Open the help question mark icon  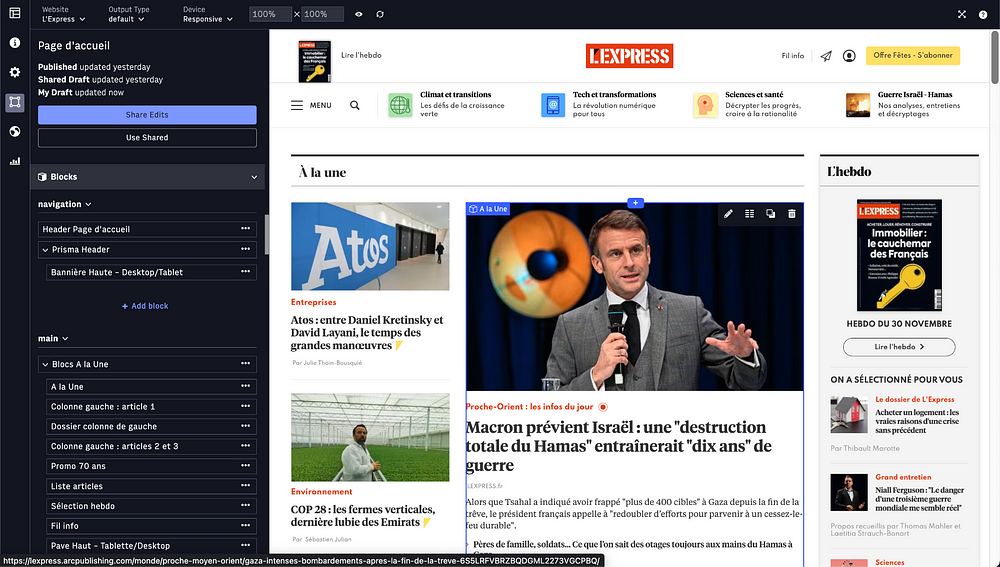983,14
